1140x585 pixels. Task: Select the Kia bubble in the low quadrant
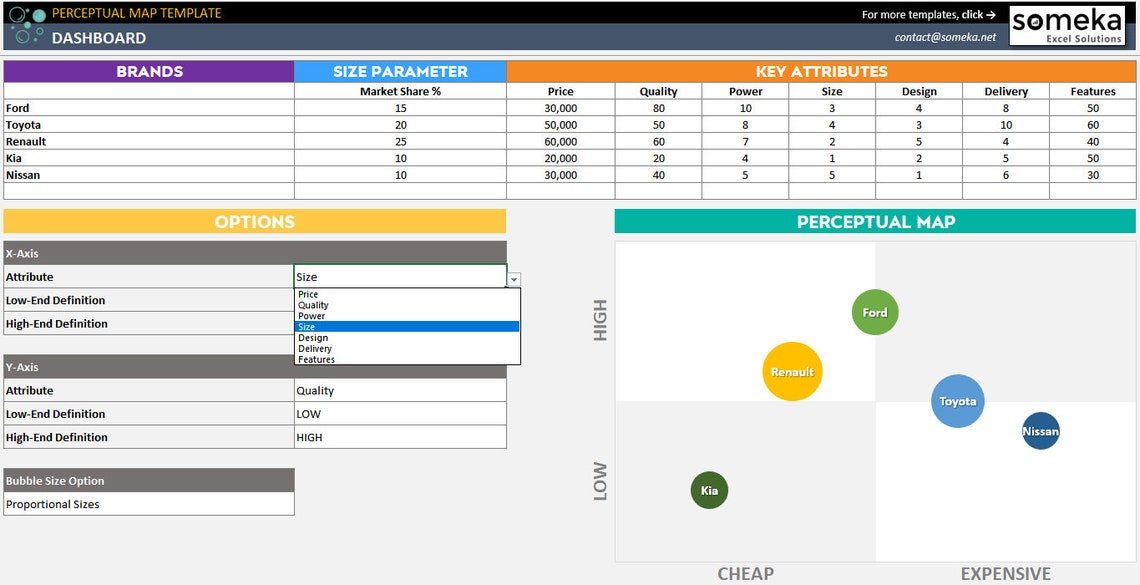point(709,490)
